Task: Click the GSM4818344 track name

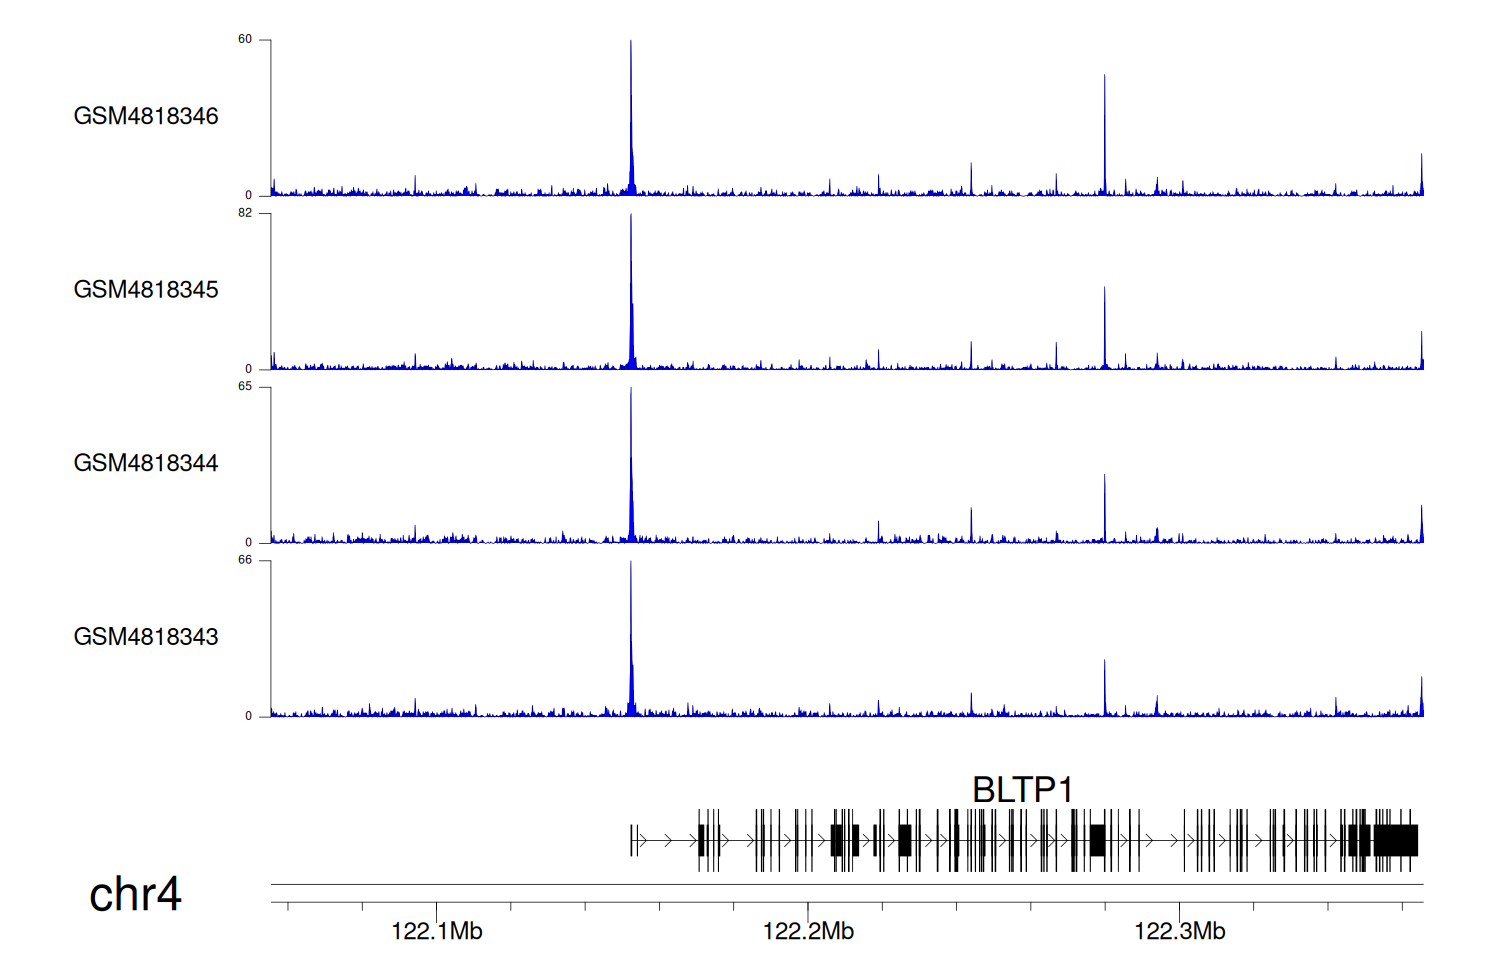Action: point(146,463)
